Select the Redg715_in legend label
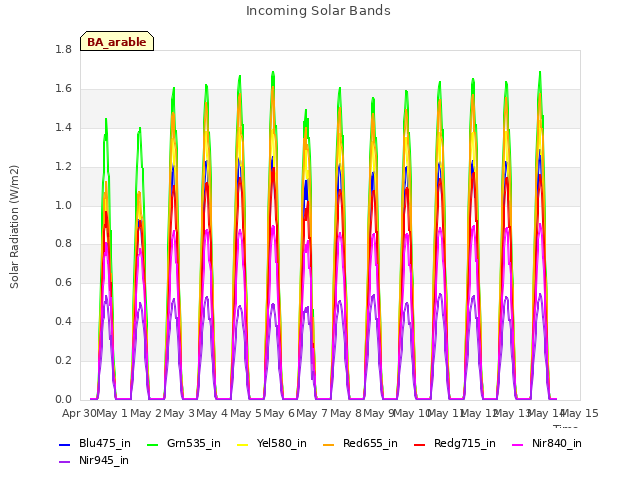640x480 pixels. coord(465,444)
